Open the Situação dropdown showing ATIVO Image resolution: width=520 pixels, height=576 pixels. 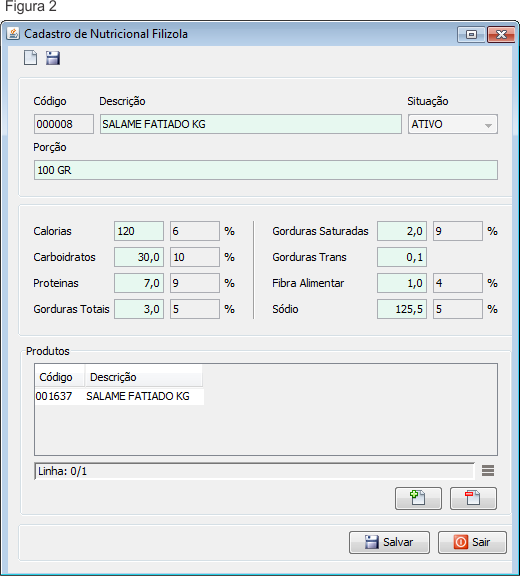tap(453, 124)
